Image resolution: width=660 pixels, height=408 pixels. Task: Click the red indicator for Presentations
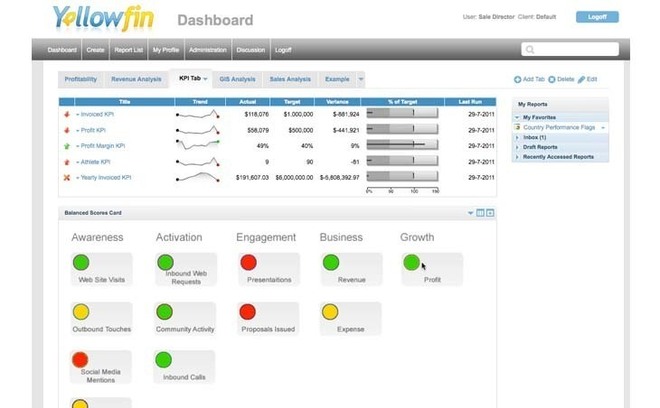point(248,263)
